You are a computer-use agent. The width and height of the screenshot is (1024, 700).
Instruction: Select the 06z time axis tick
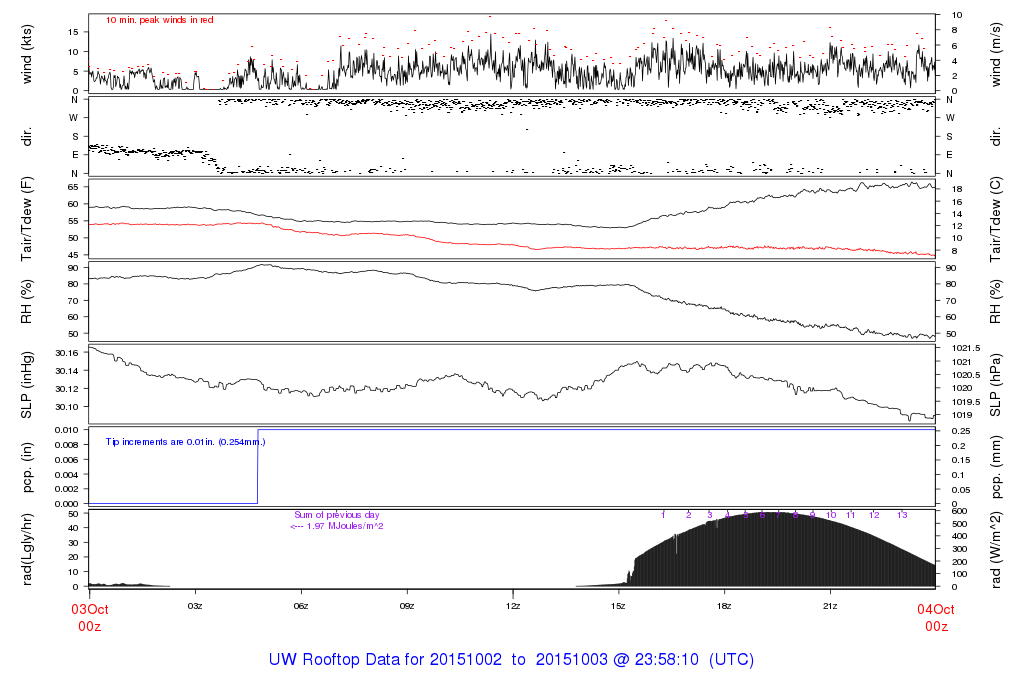click(x=300, y=606)
